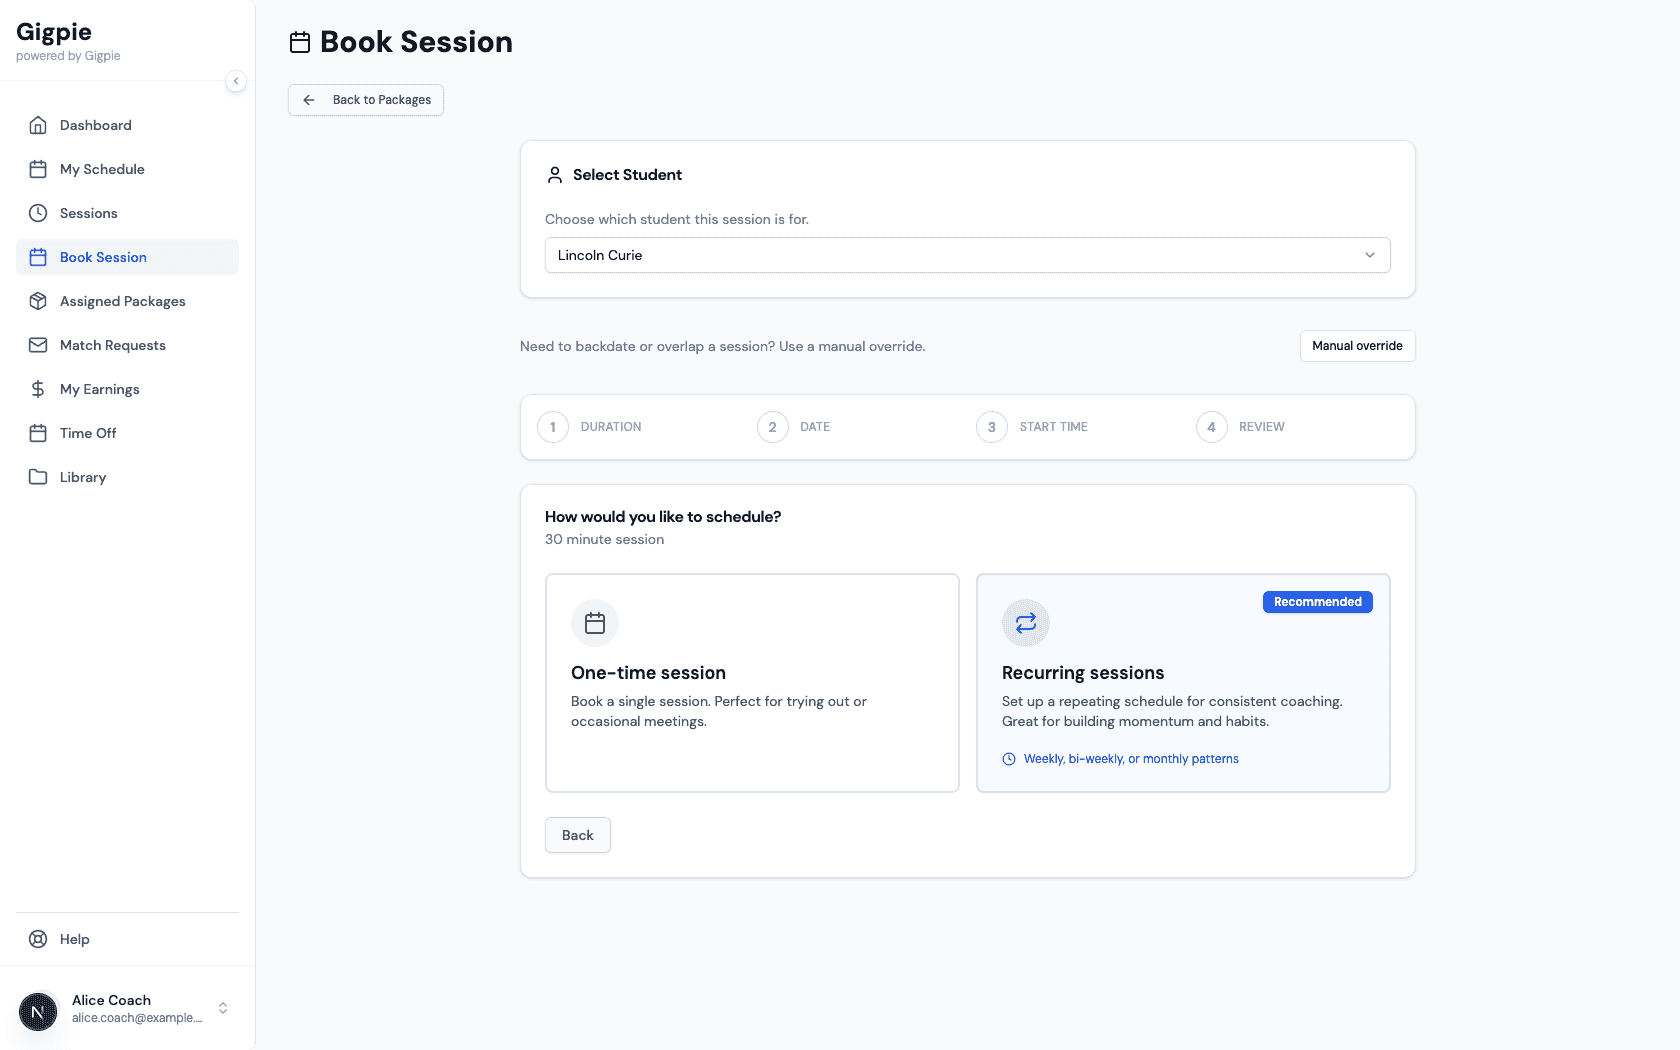Go to Time Off in sidebar
This screenshot has height=1050, width=1680.
click(88, 433)
